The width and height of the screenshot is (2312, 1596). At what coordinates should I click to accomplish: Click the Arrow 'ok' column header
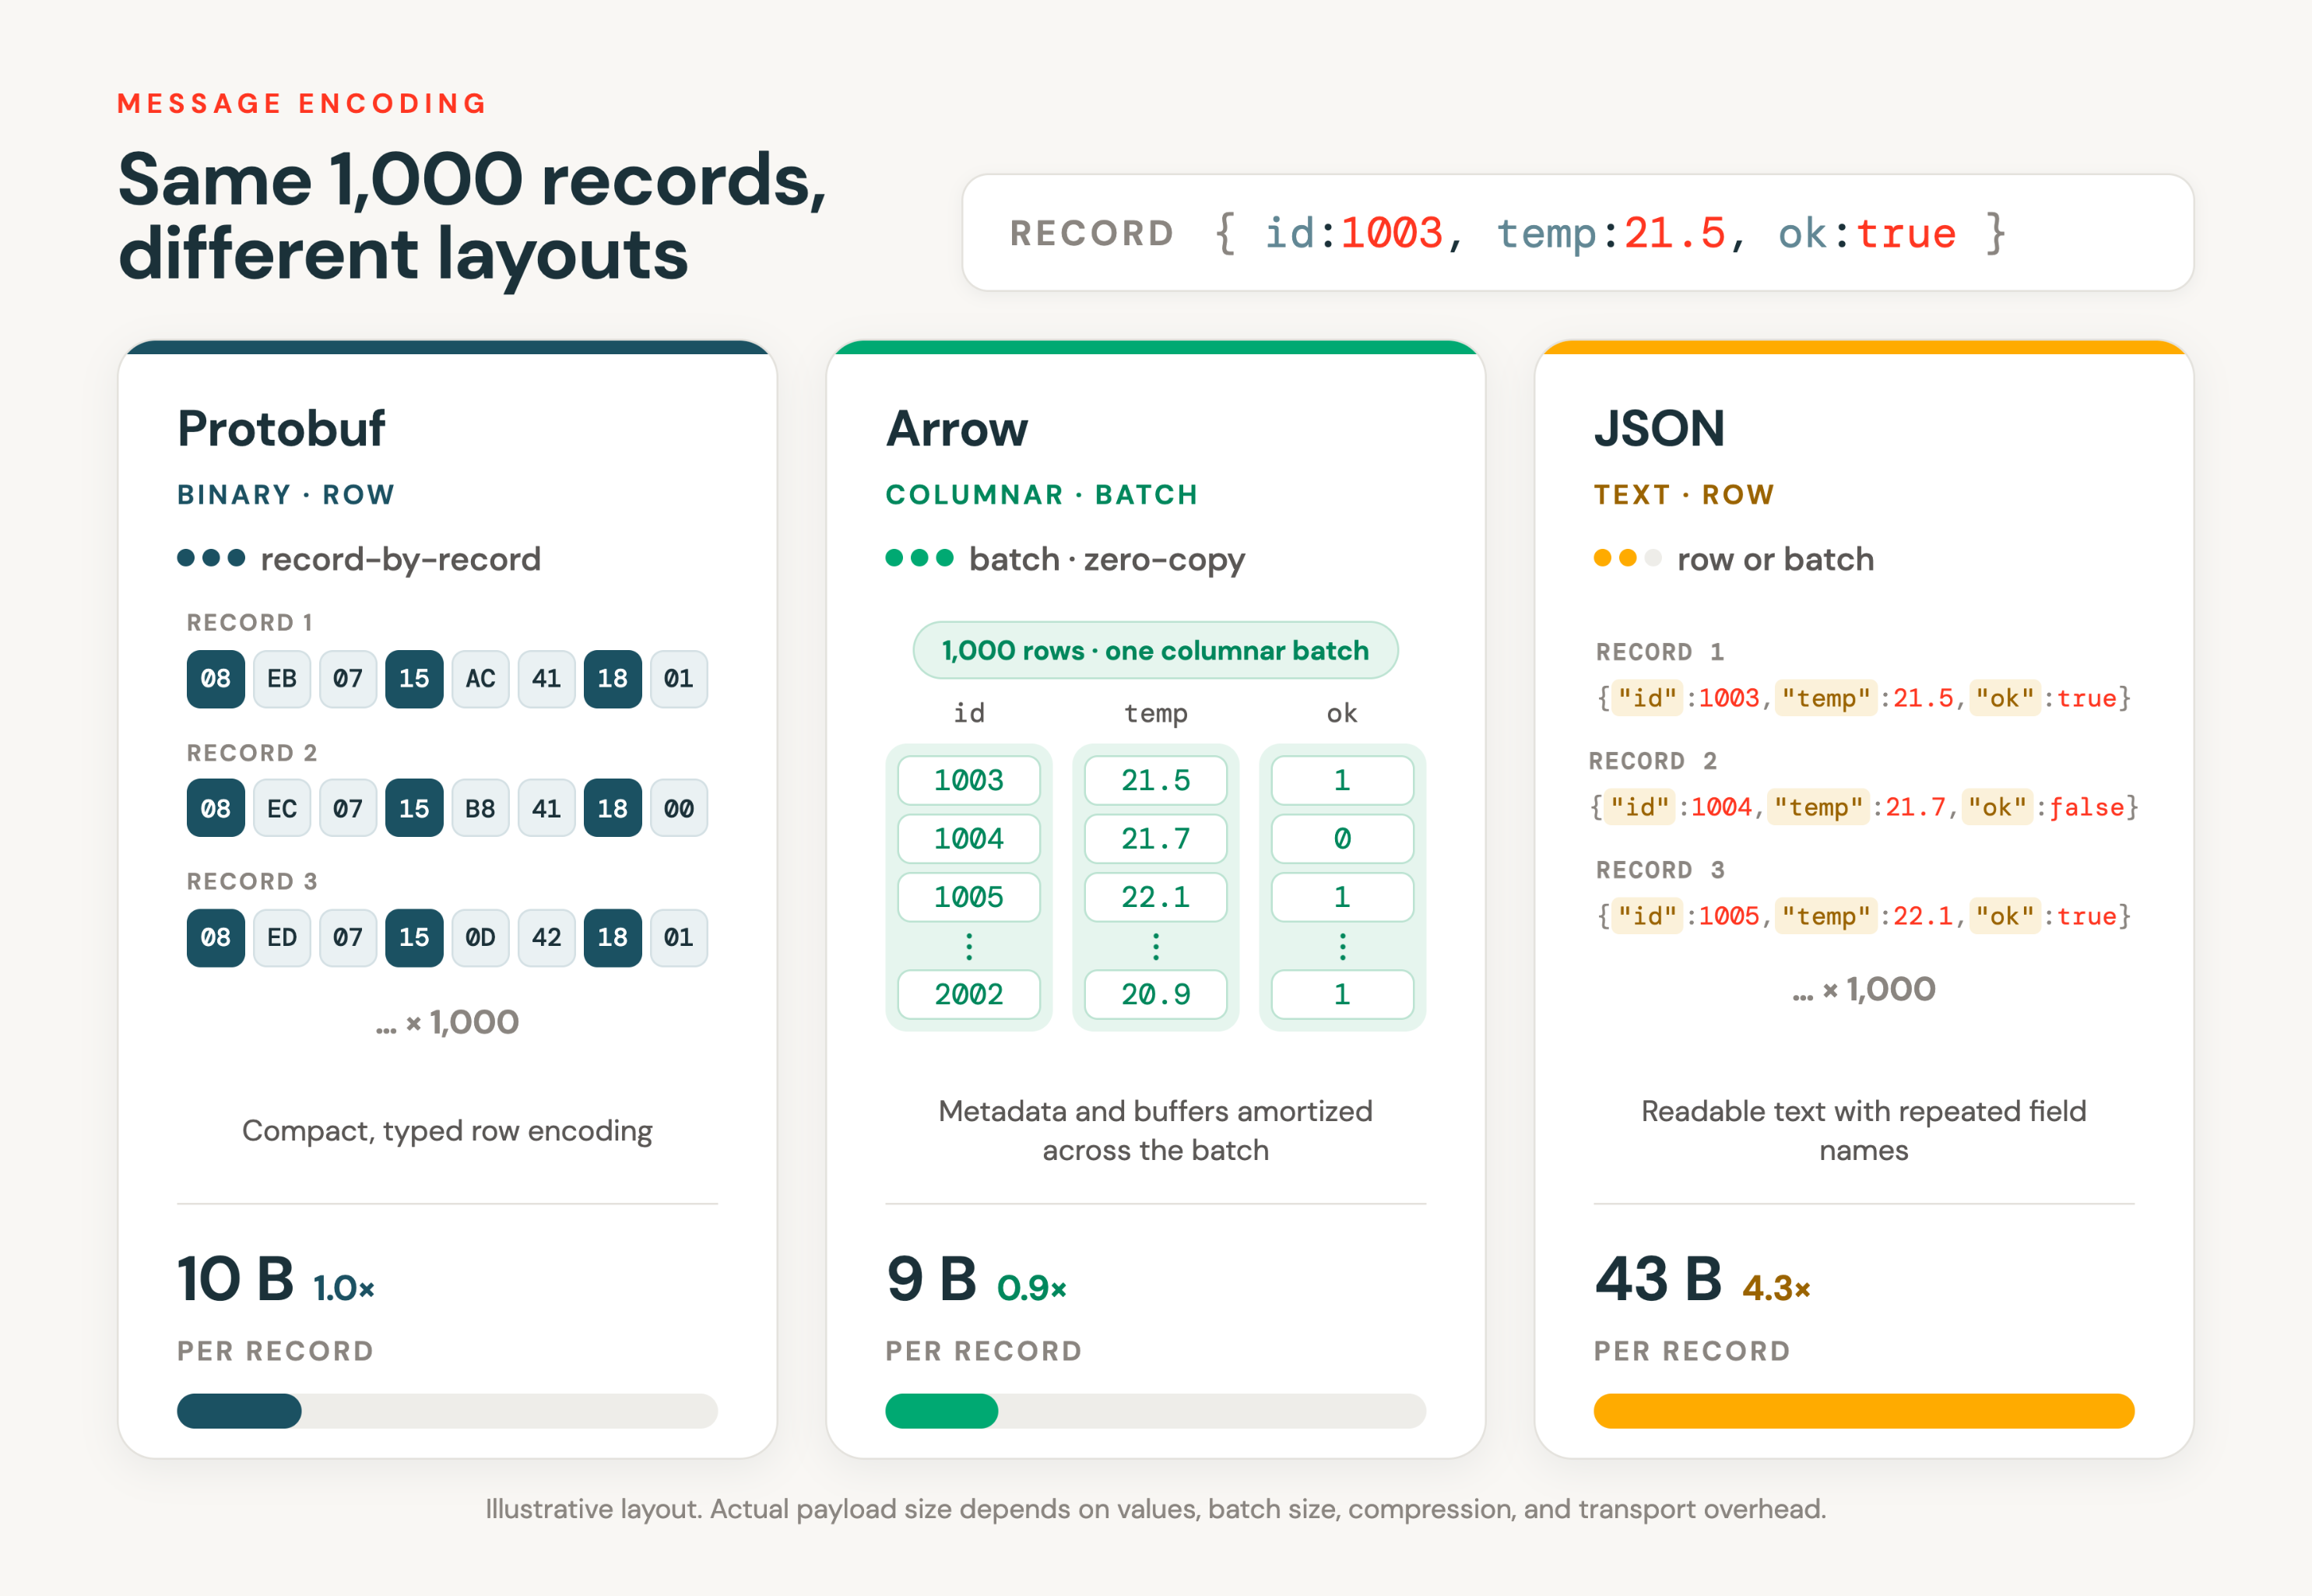click(1342, 713)
